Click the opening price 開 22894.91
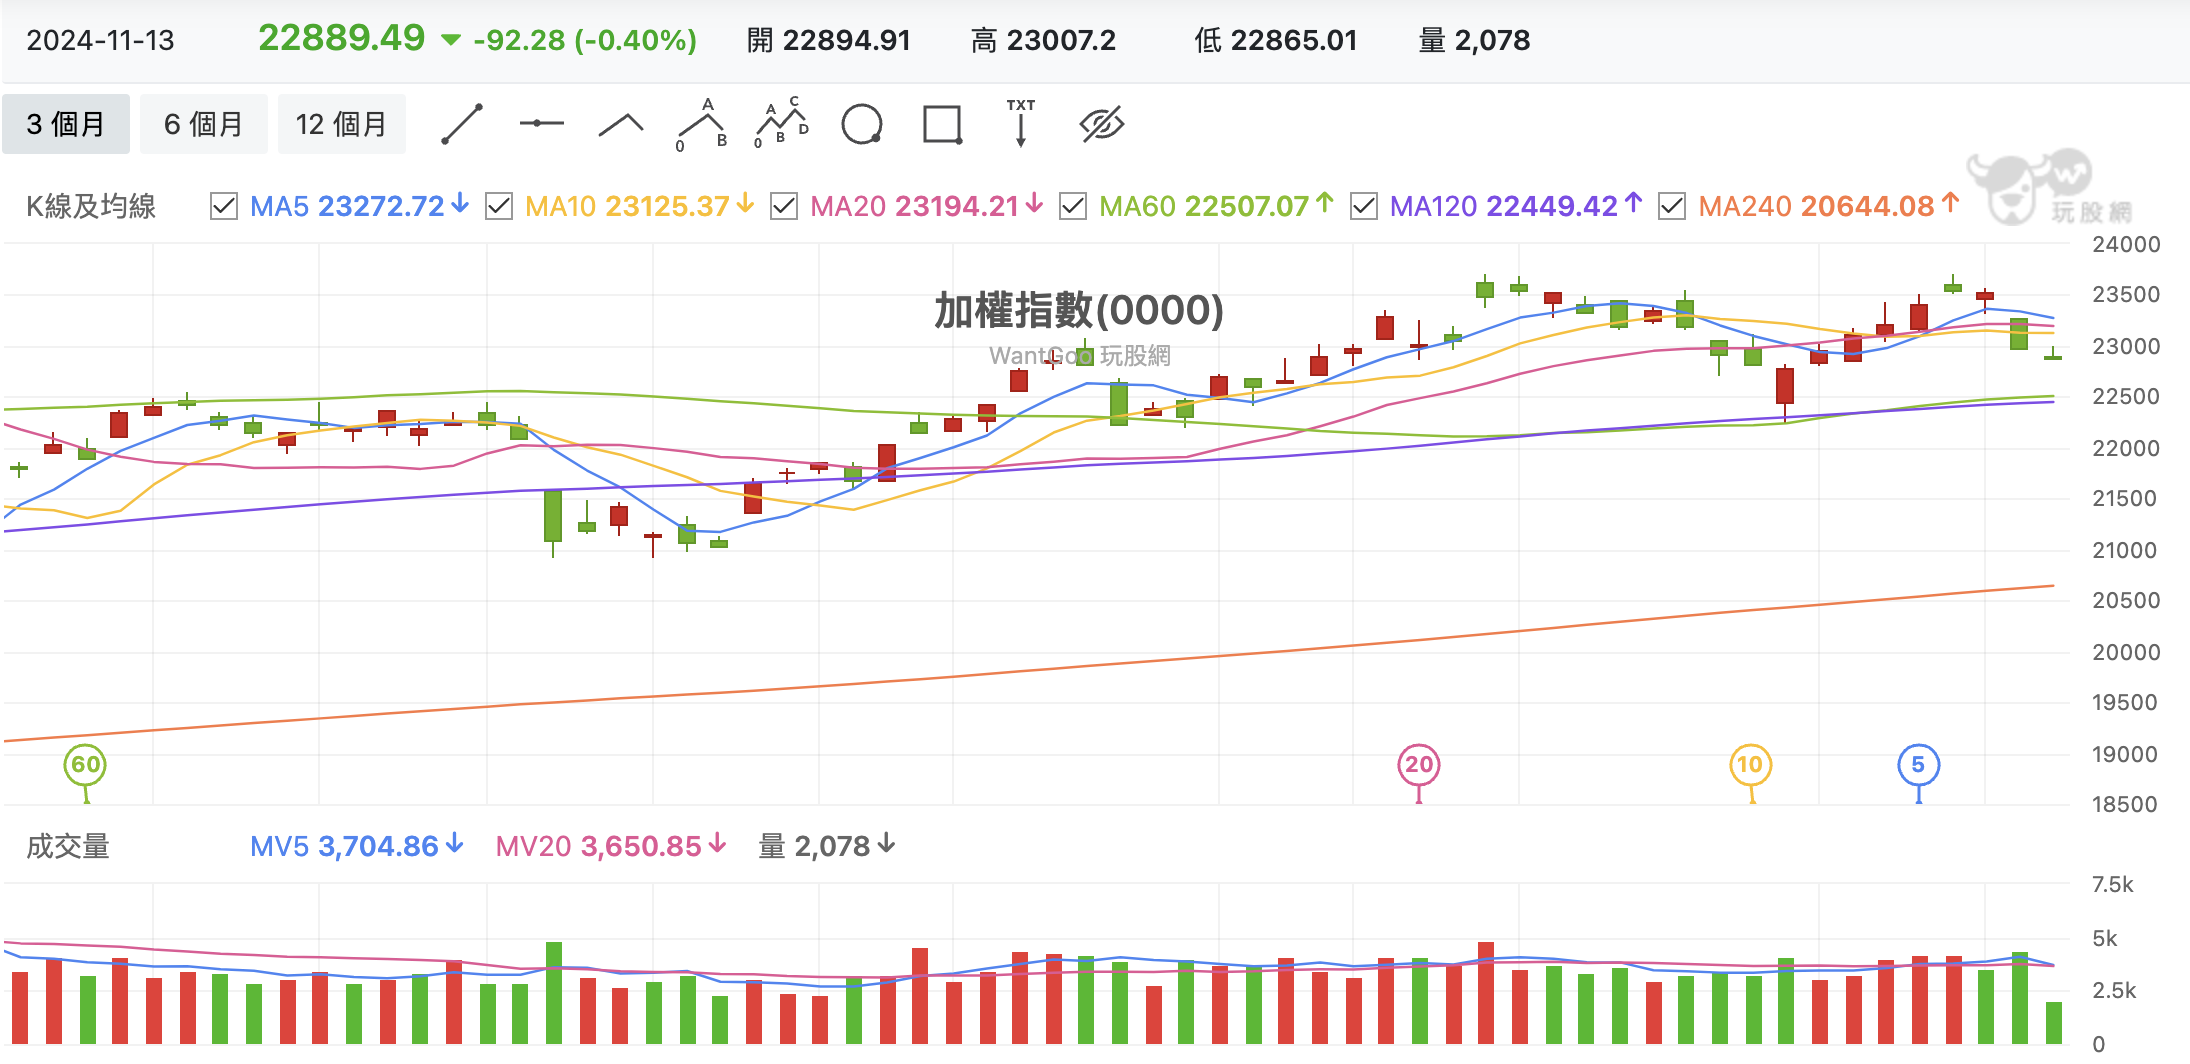Screen dimensions: 2190x1064 (x=829, y=40)
